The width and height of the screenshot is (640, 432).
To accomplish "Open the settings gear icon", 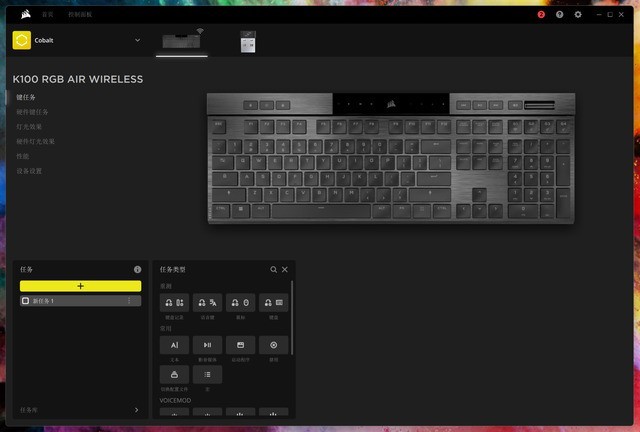I will pos(578,14).
